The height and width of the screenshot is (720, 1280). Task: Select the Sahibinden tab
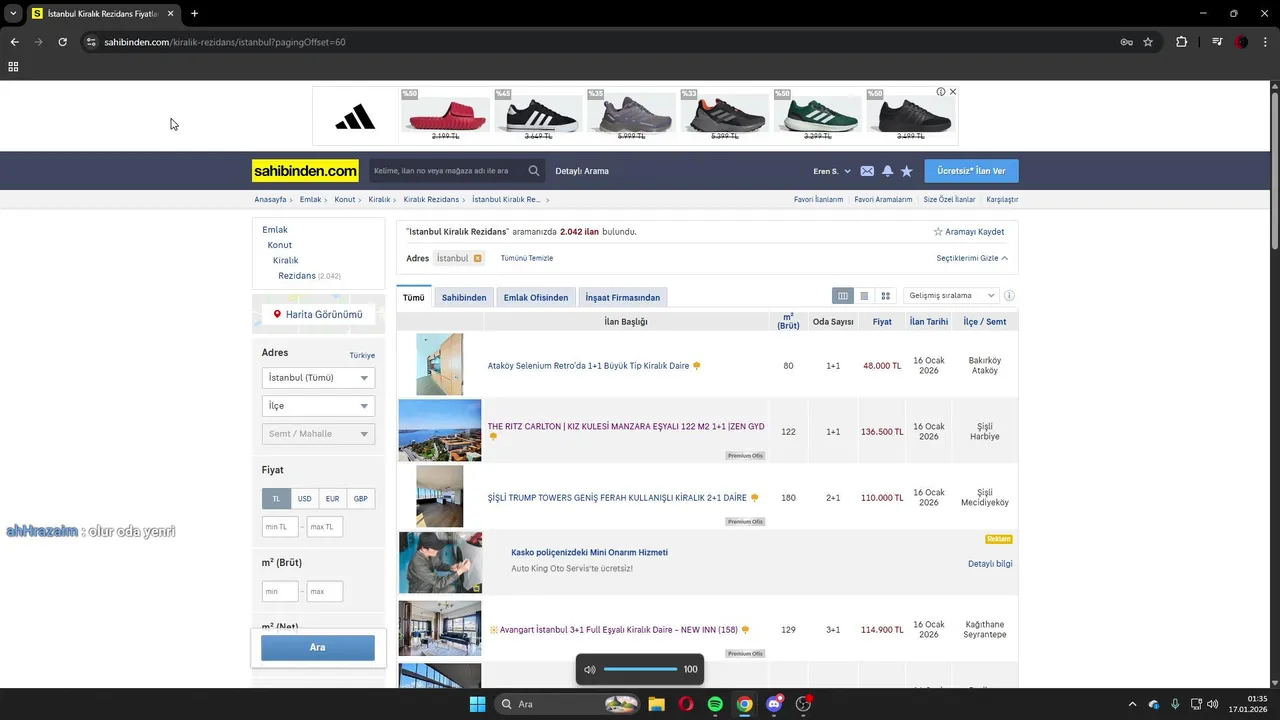tap(464, 297)
